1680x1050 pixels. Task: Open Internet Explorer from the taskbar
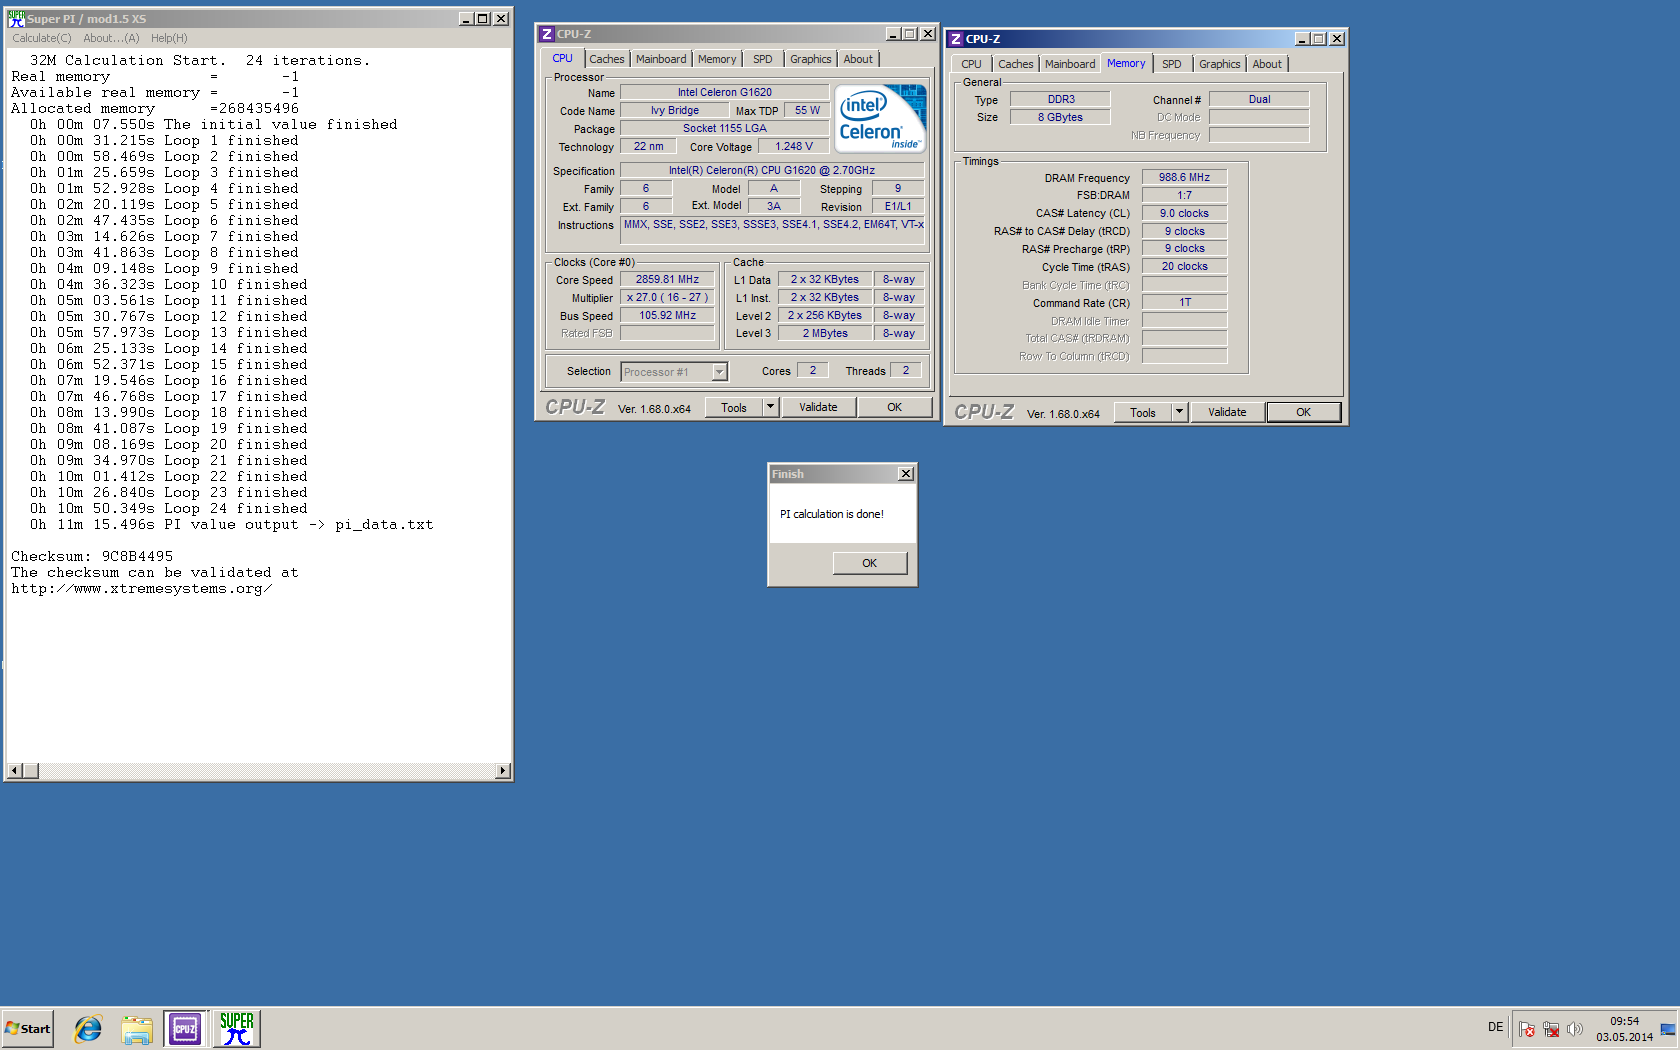pyautogui.click(x=88, y=1028)
